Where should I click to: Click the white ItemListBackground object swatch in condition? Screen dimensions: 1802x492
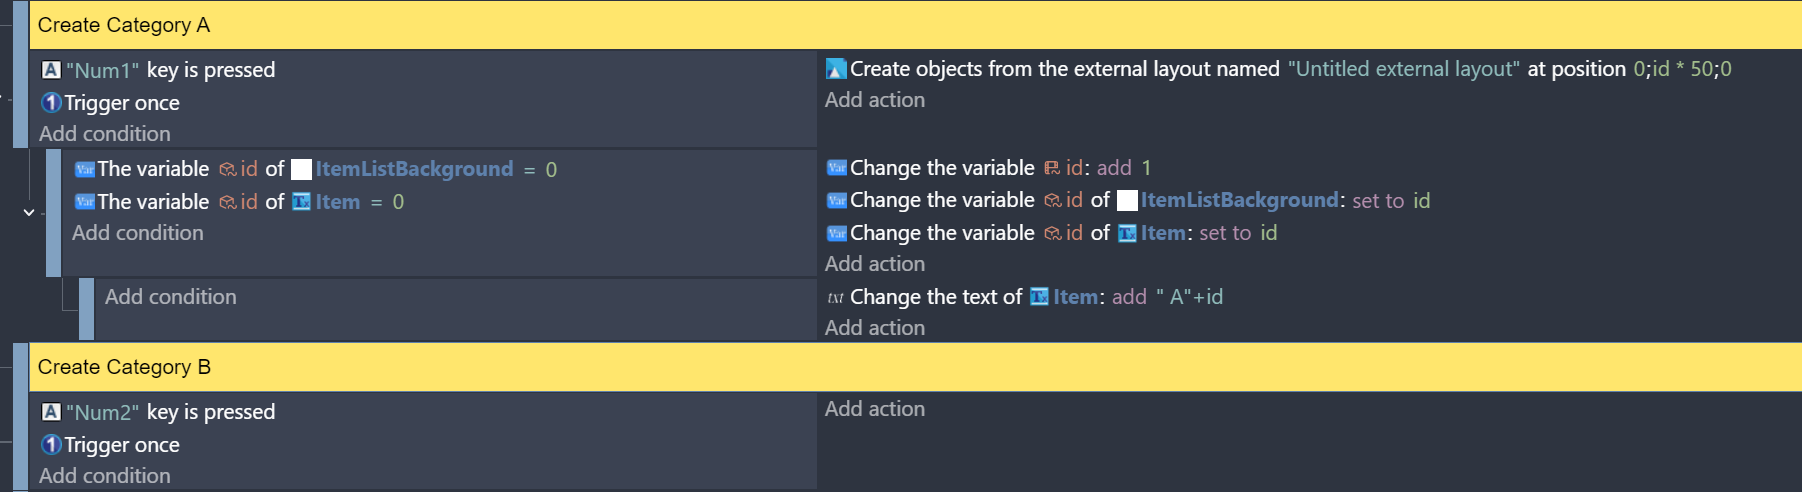[x=301, y=169]
